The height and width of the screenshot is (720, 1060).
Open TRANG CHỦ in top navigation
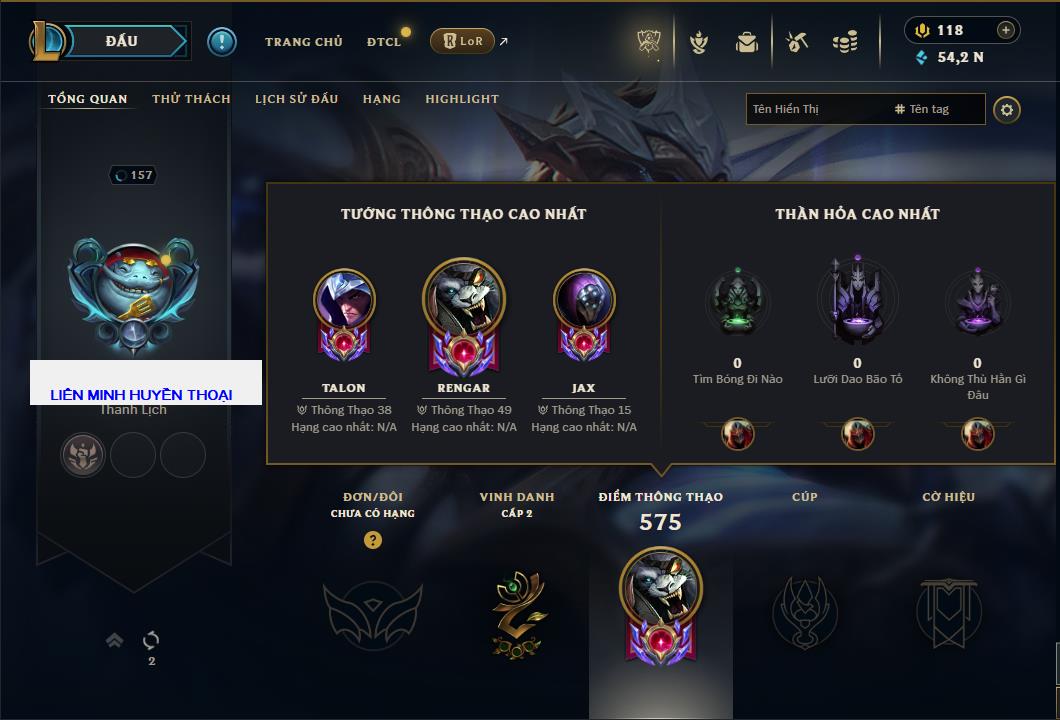coord(304,42)
